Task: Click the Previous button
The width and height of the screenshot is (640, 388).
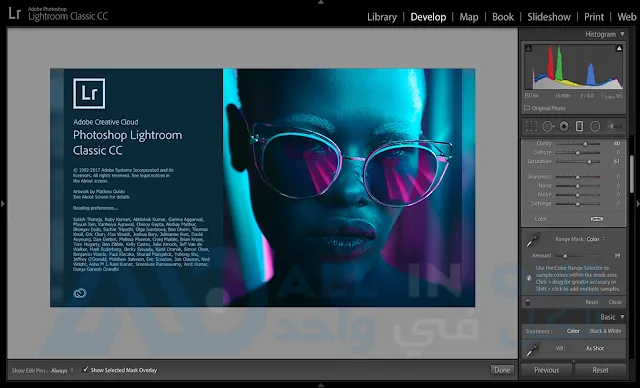Action: [x=547, y=370]
